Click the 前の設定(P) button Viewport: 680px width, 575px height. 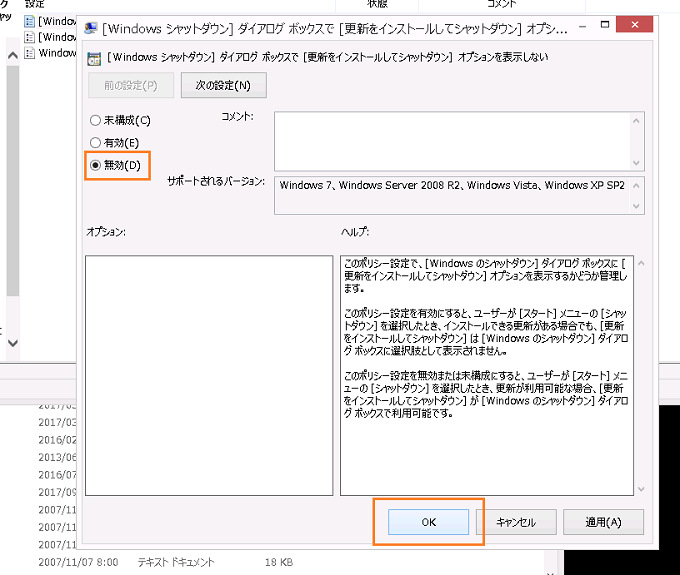click(131, 85)
